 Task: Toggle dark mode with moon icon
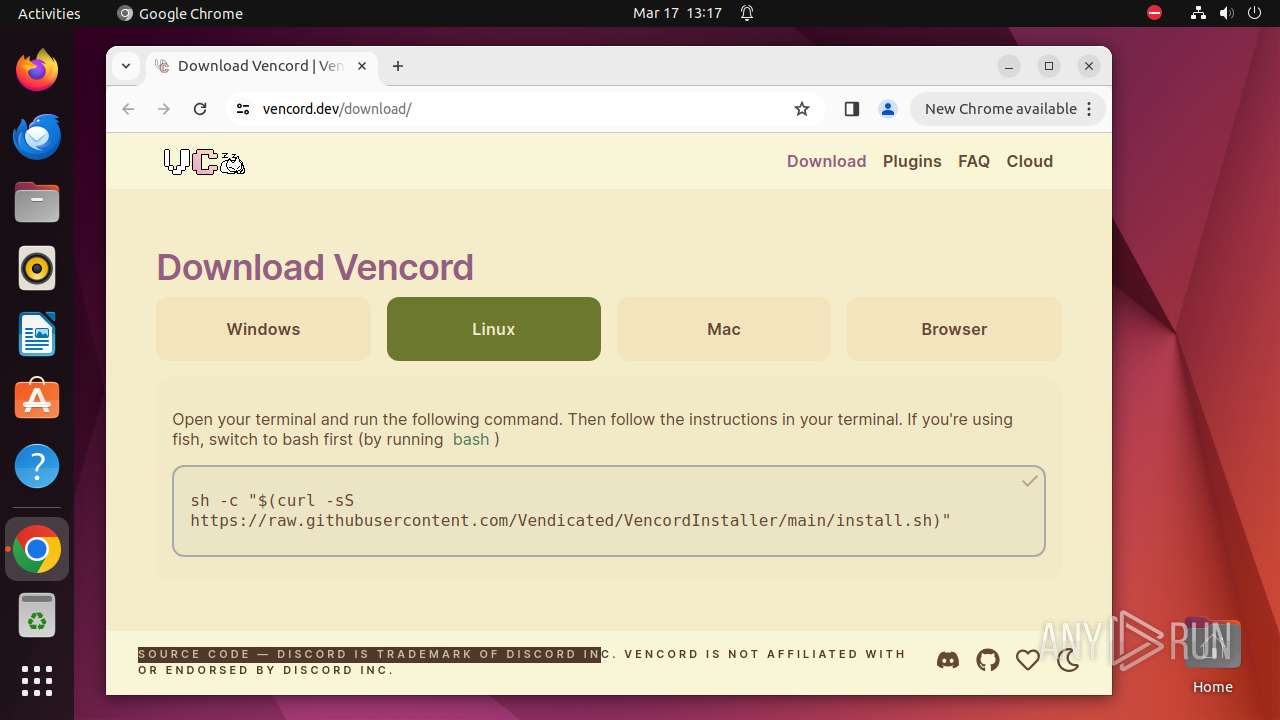point(1068,660)
